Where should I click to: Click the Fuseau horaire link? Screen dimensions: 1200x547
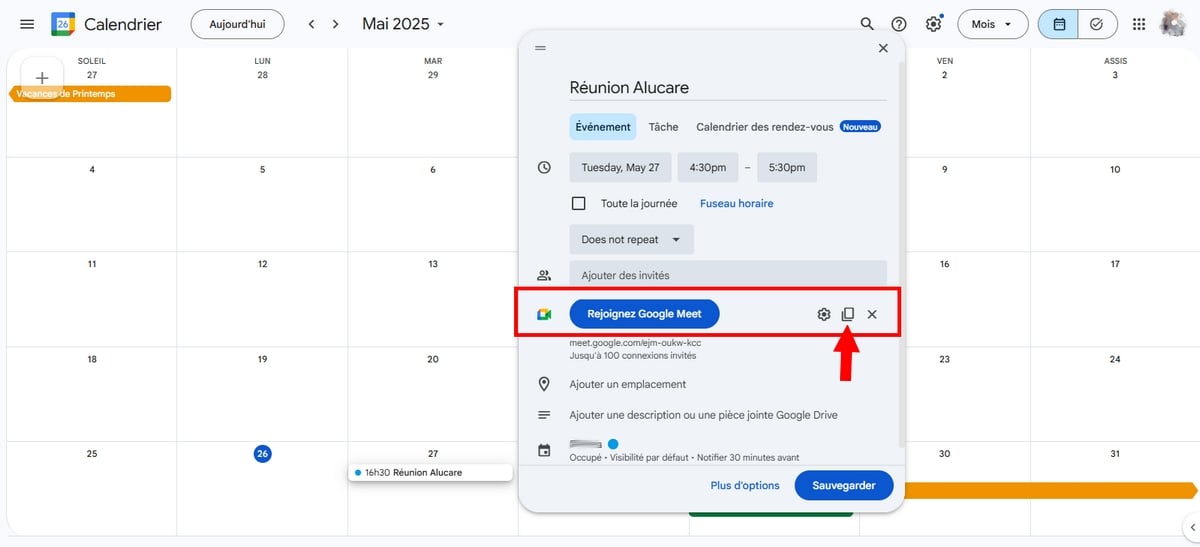tap(736, 203)
